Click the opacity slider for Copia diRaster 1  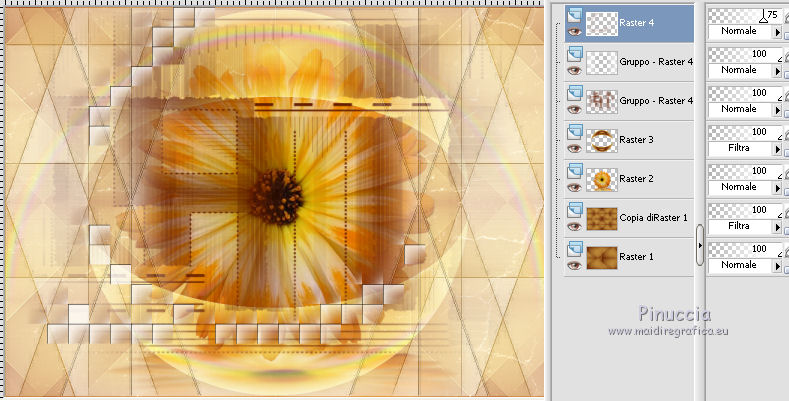pos(745,210)
